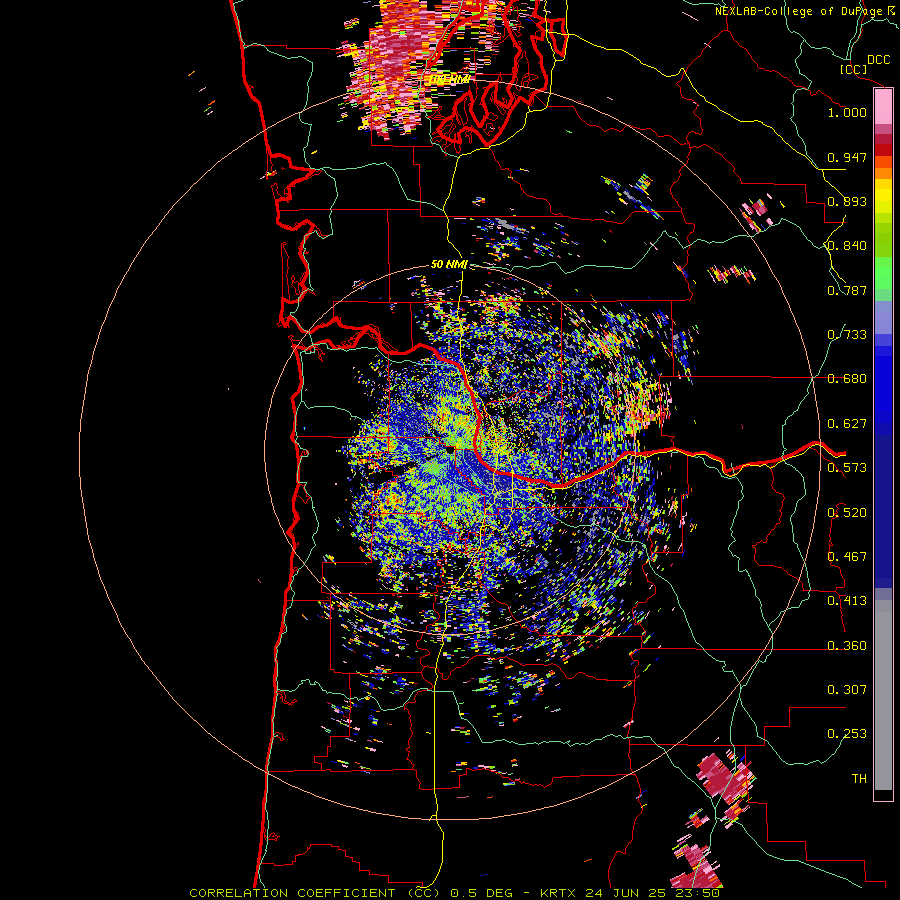The width and height of the screenshot is (900, 900).
Task: Click the 0.413 scale value
Action: [847, 601]
